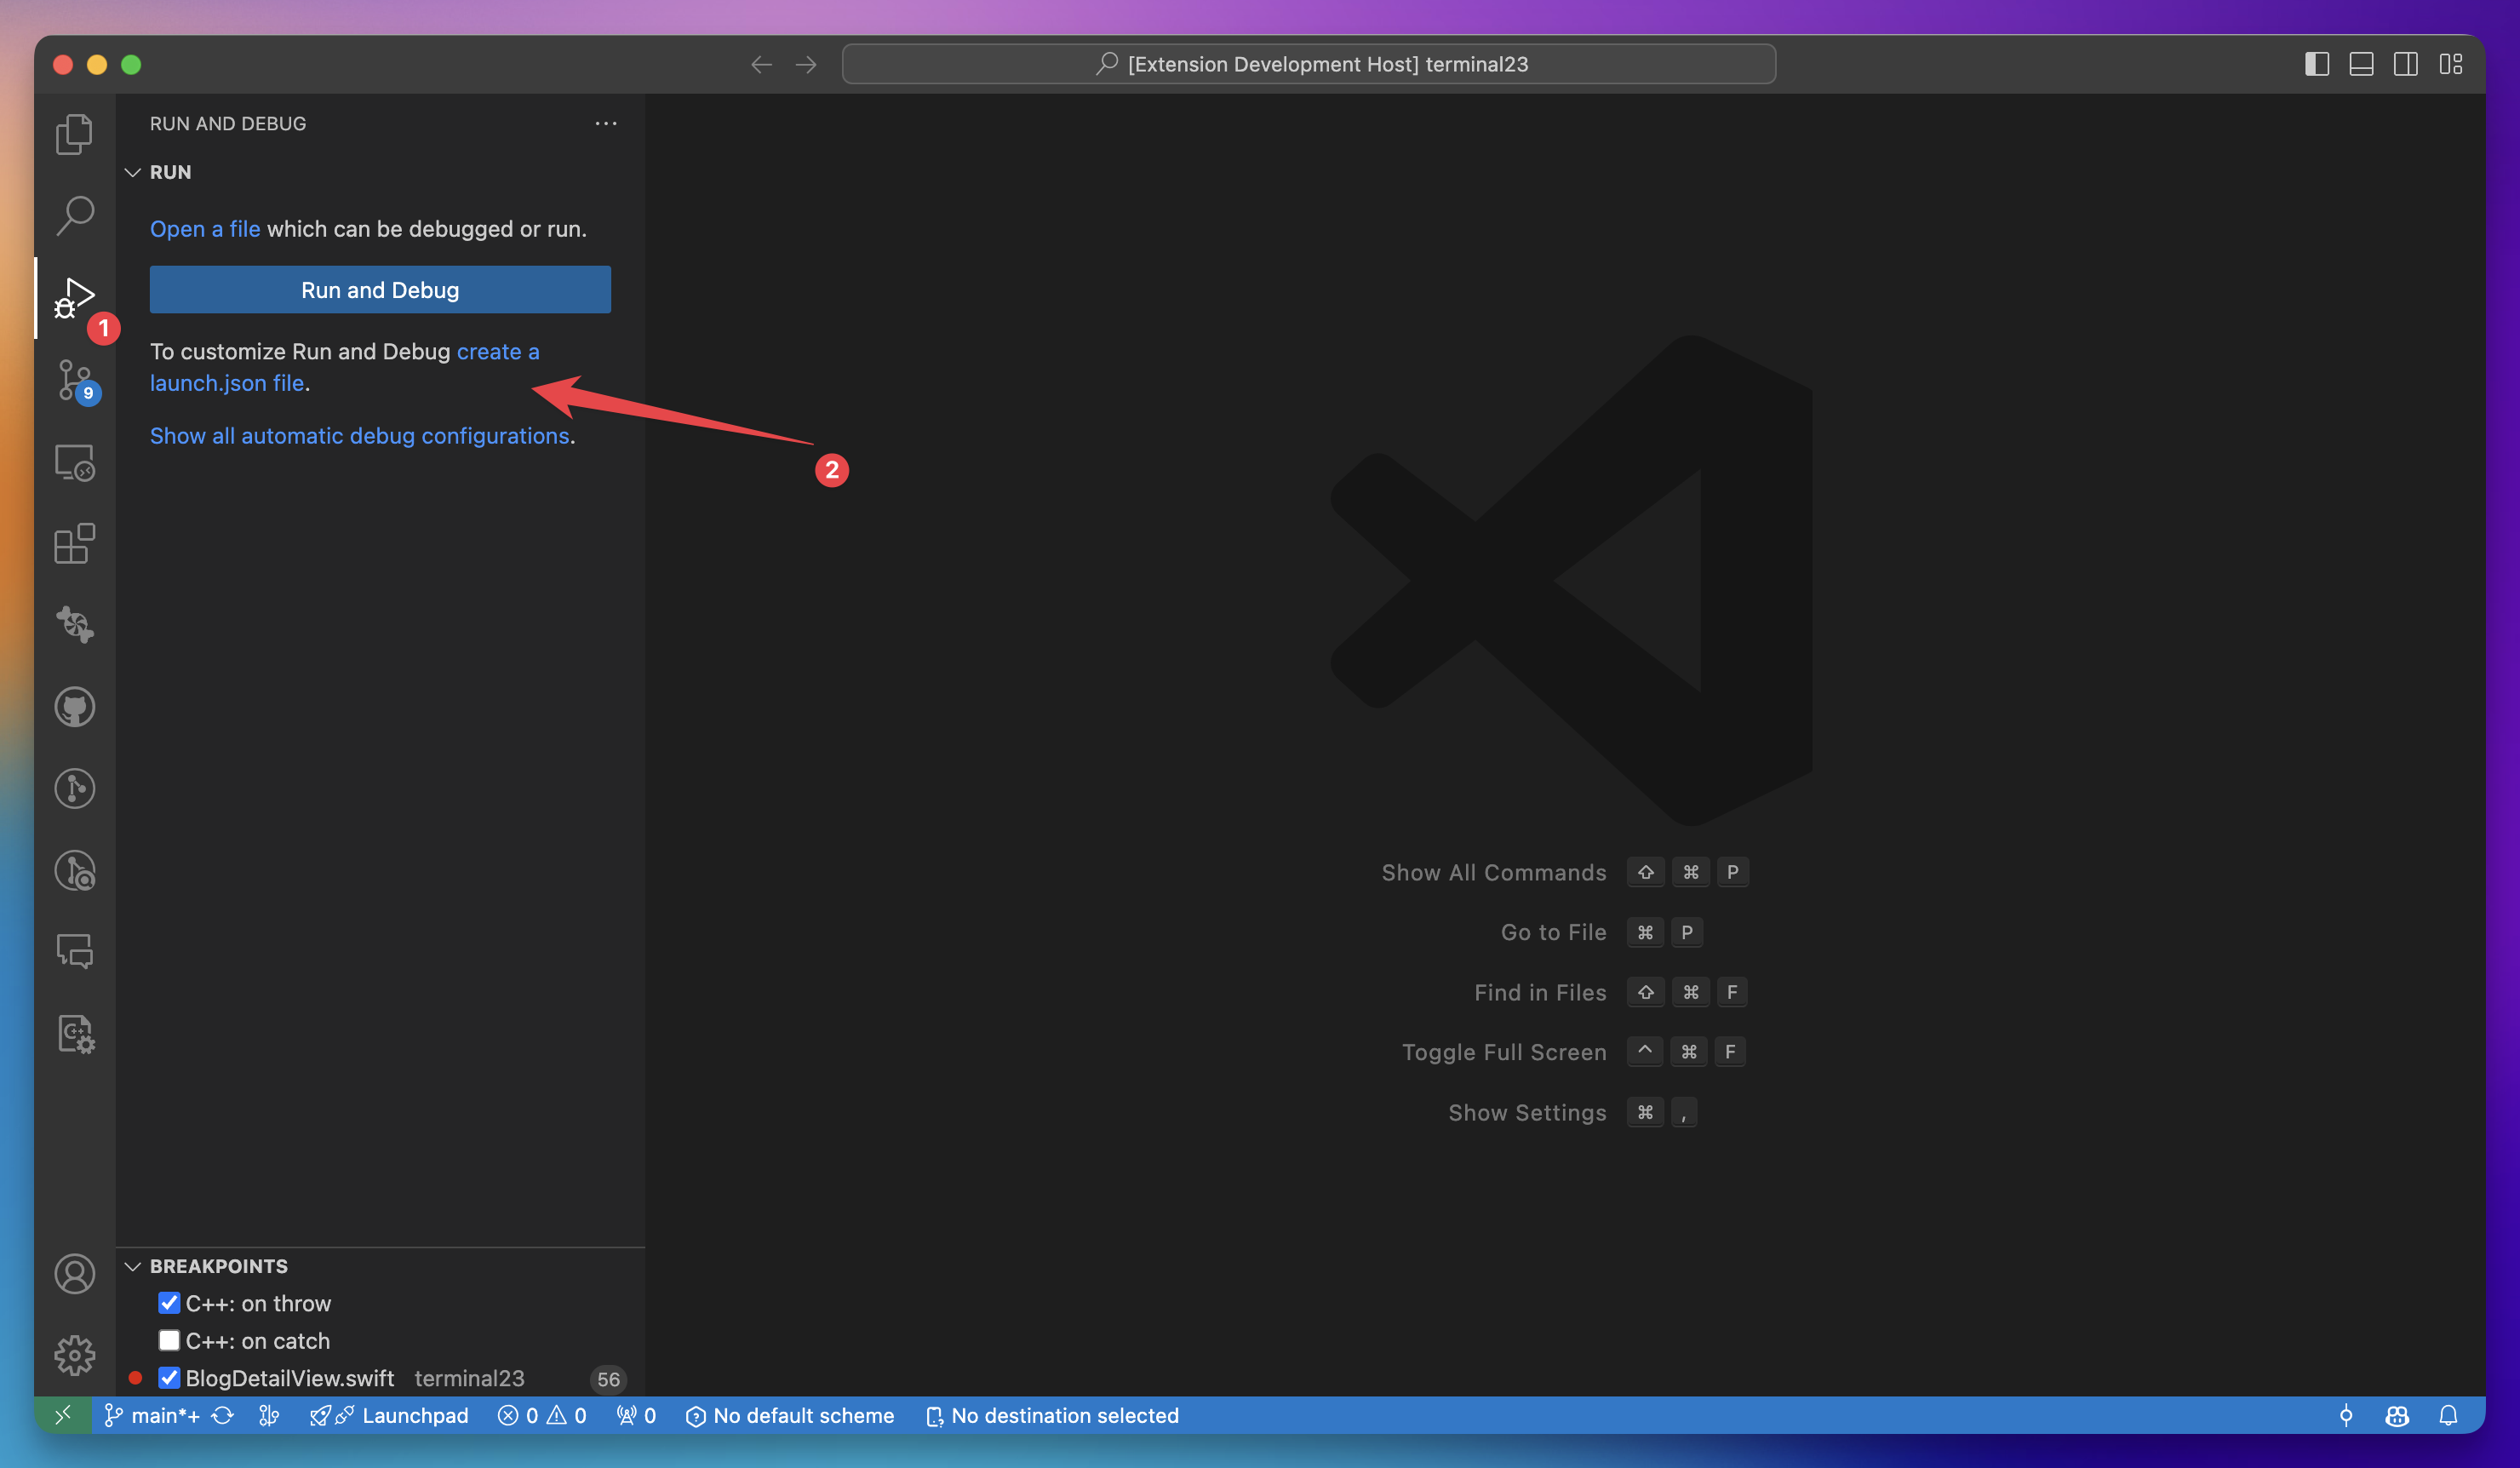Open the Remote Explorer view
Image resolution: width=2520 pixels, height=1468 pixels.
[74, 462]
